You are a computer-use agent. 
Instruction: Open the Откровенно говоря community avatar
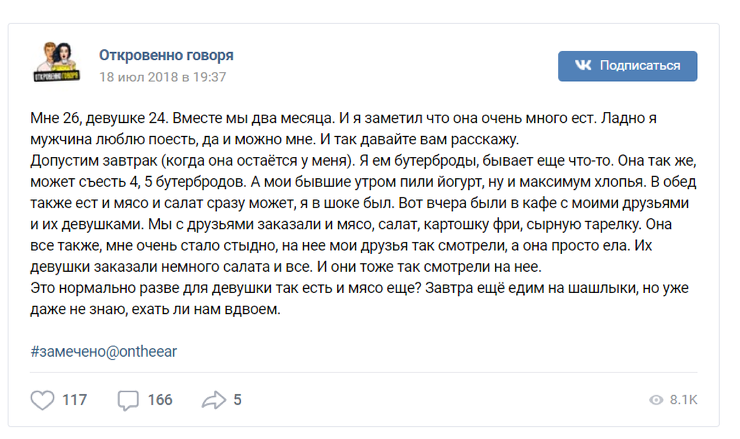(x=57, y=62)
